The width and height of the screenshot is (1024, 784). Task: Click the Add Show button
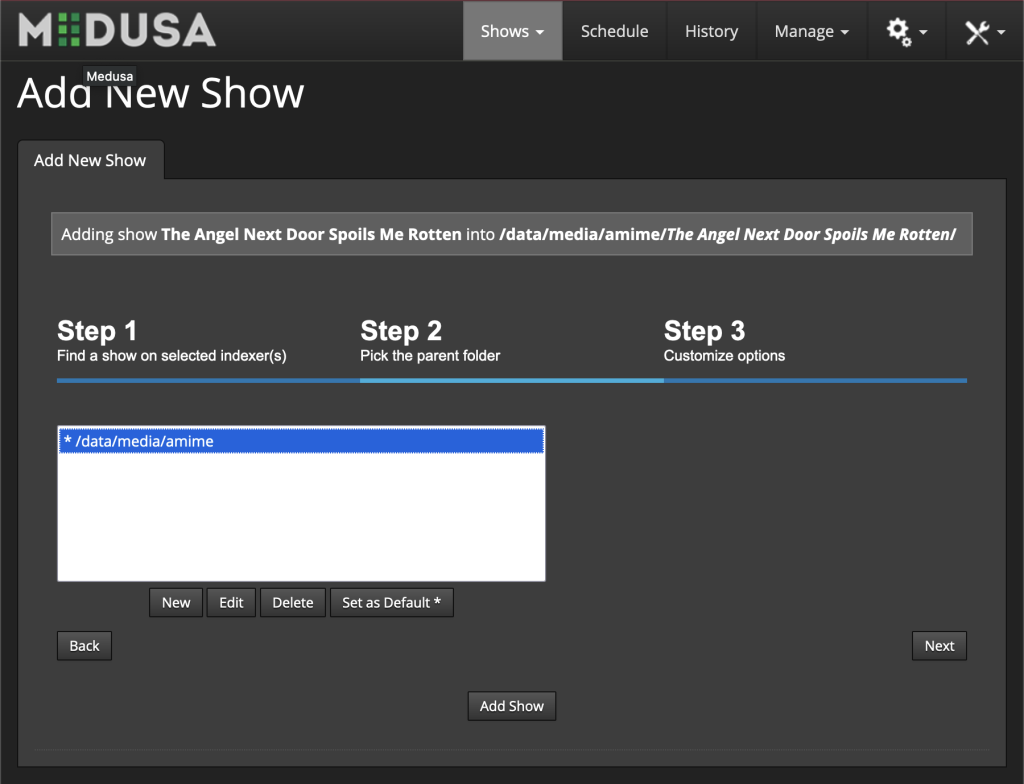click(511, 706)
